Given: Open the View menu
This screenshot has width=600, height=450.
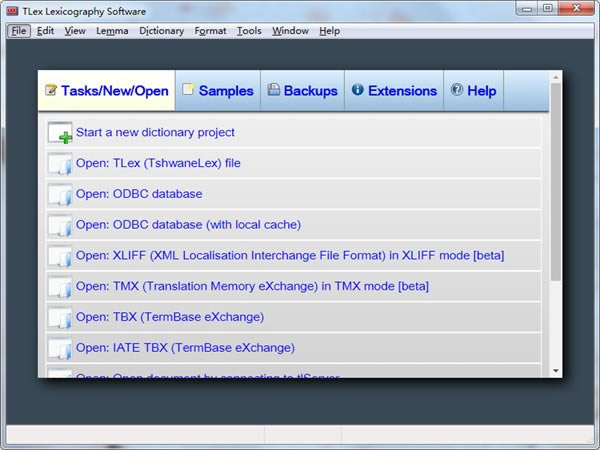Looking at the screenshot, I should 75,31.
